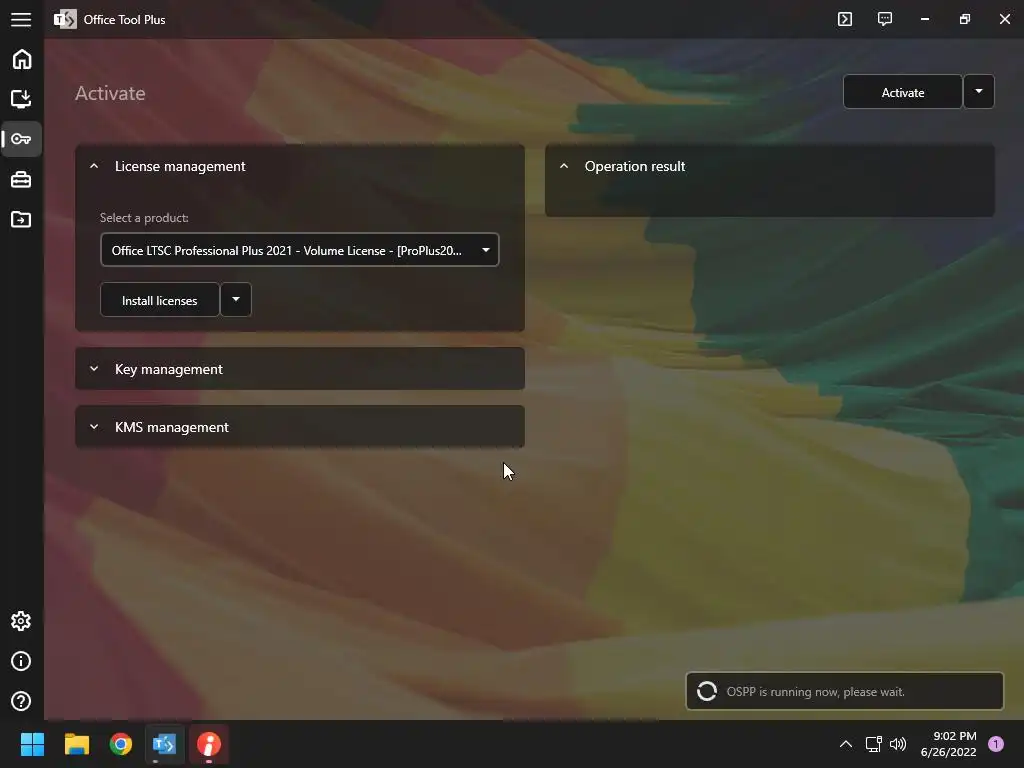1024x768 pixels.
Task: Go to the Home page icon
Action: coord(22,59)
